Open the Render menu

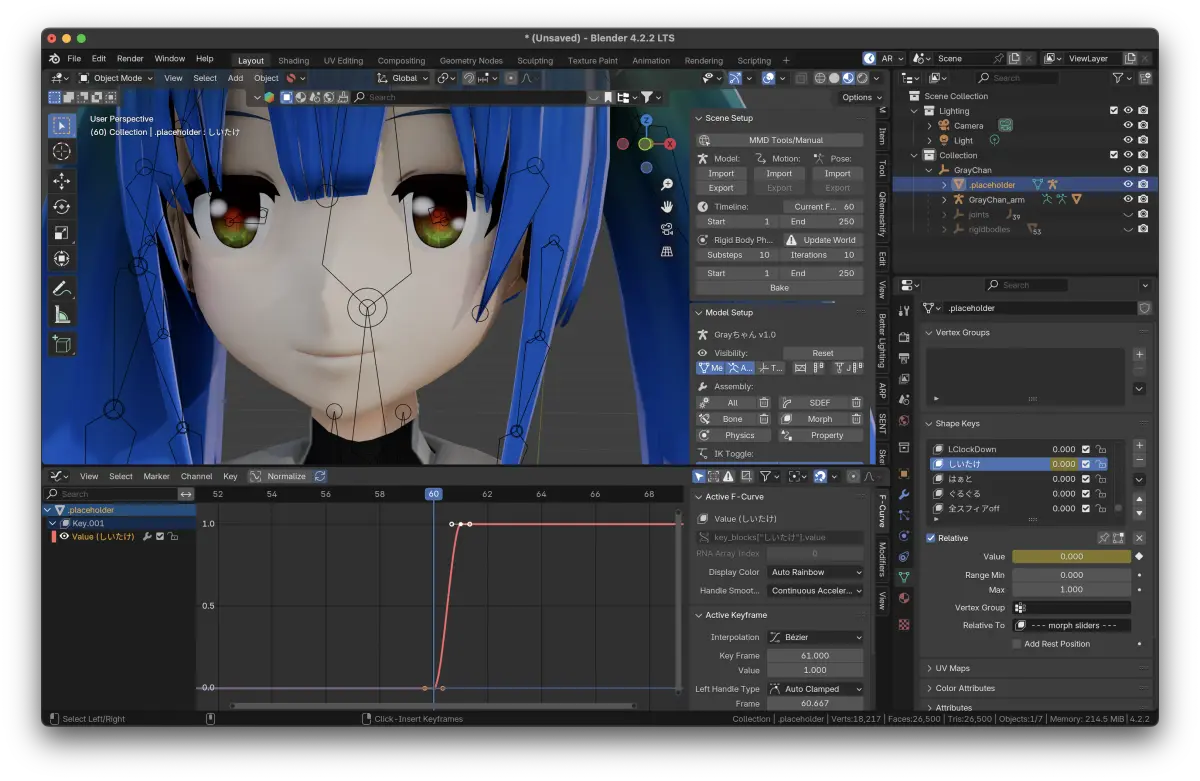[x=130, y=59]
